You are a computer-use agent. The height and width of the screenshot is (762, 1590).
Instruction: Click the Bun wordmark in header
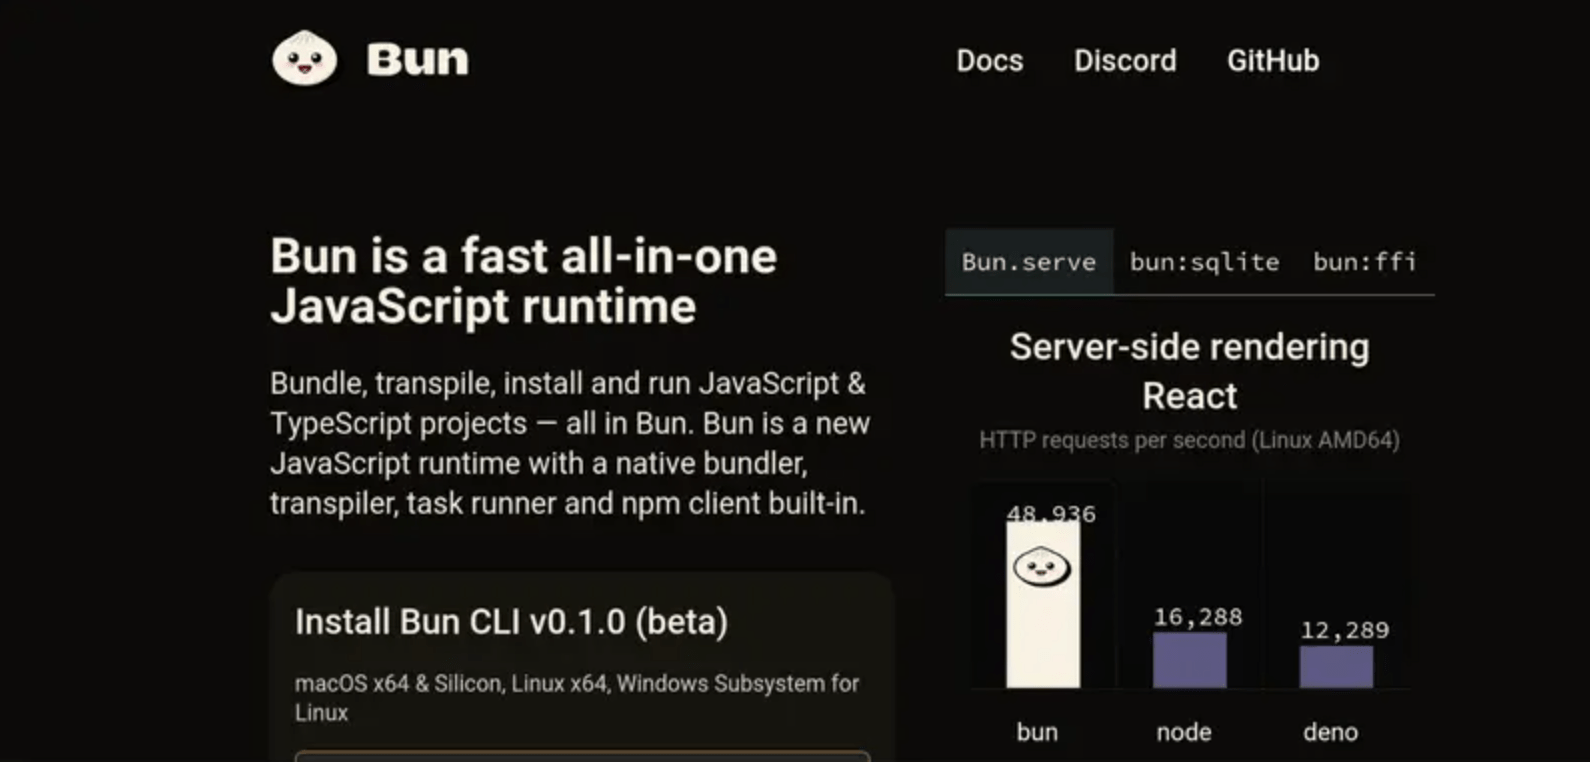click(x=418, y=60)
